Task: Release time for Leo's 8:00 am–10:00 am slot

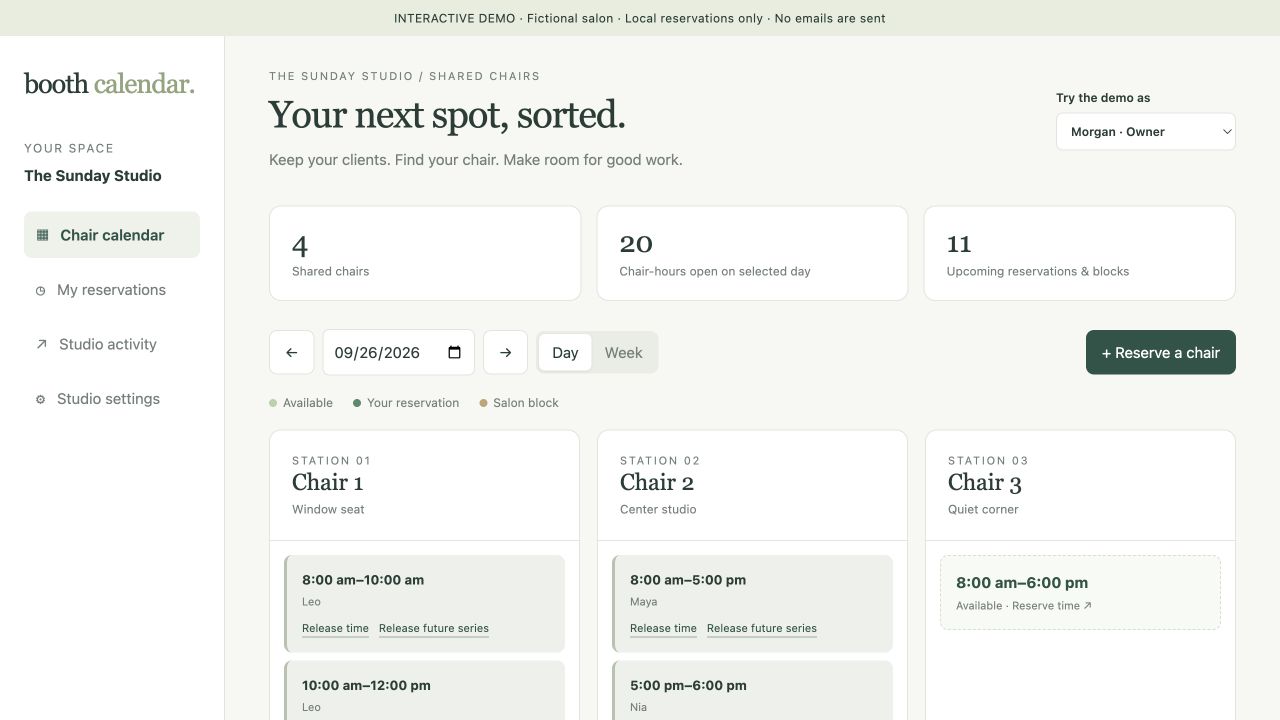Action: (x=335, y=628)
